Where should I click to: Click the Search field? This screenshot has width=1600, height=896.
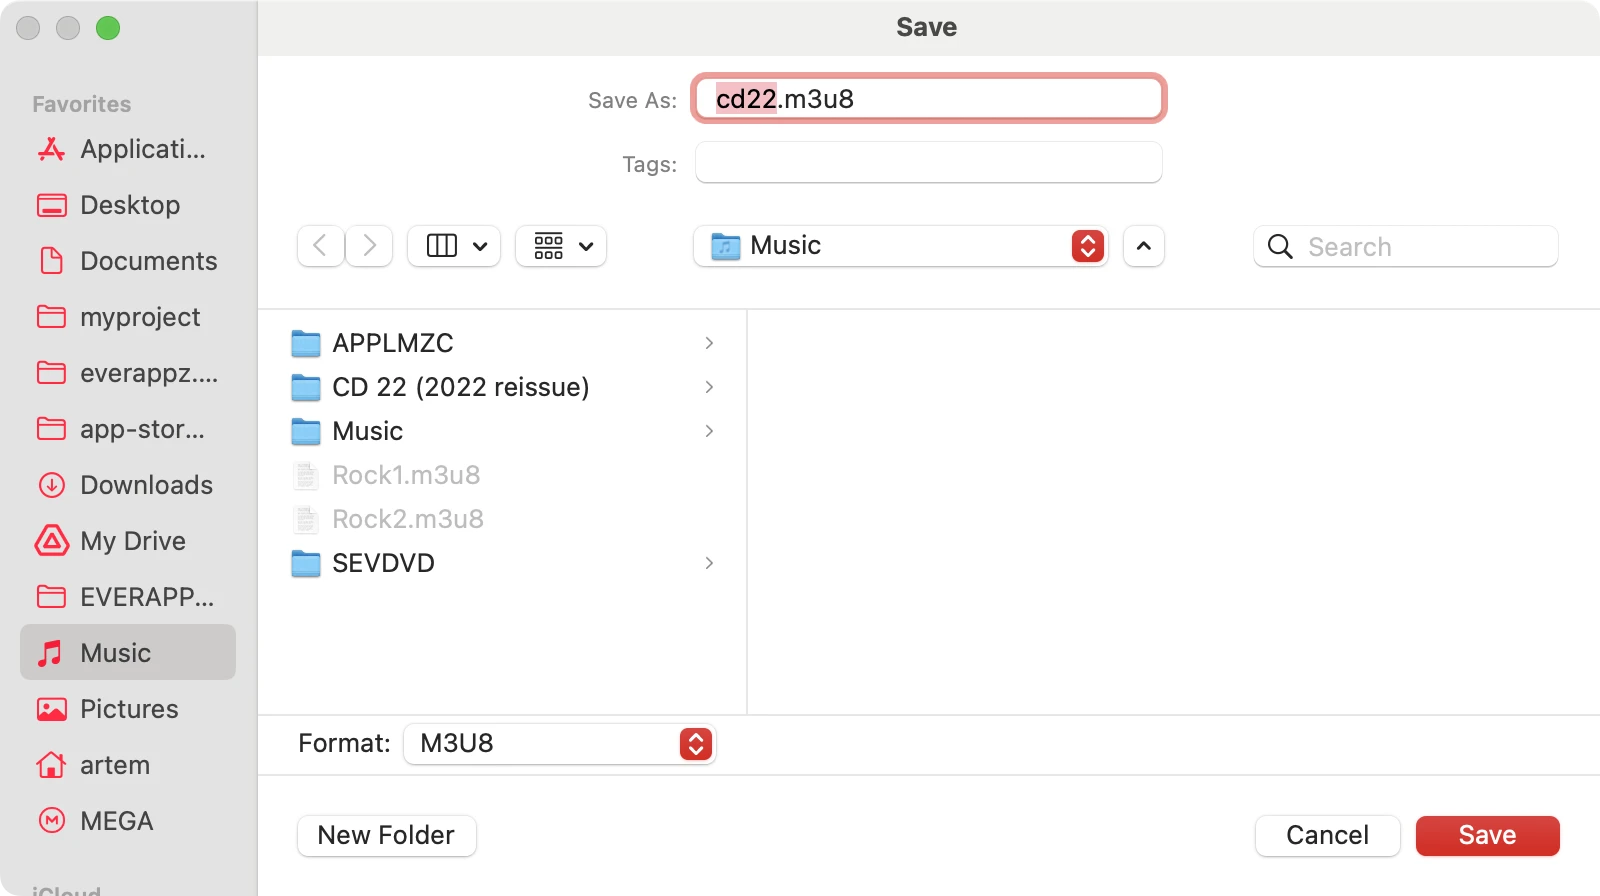[1420, 247]
